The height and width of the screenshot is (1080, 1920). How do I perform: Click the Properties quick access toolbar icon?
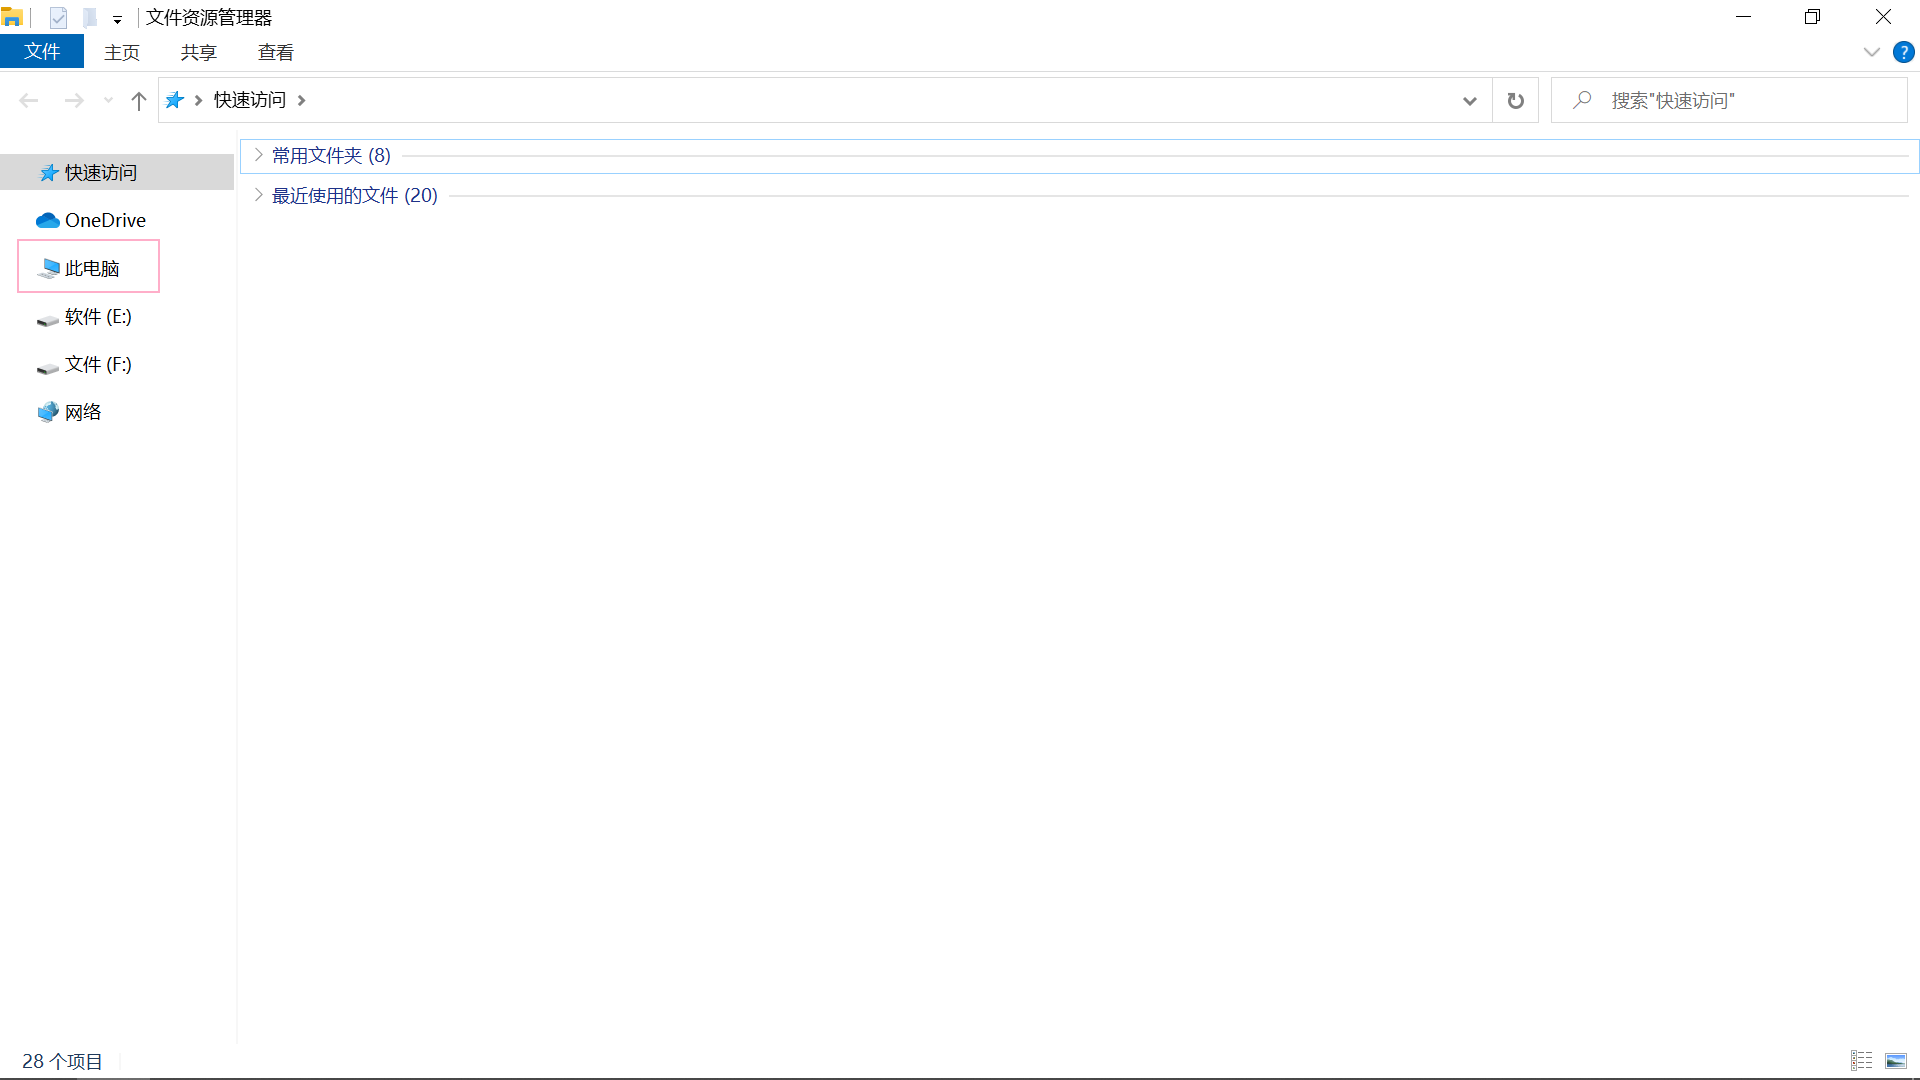click(x=58, y=18)
